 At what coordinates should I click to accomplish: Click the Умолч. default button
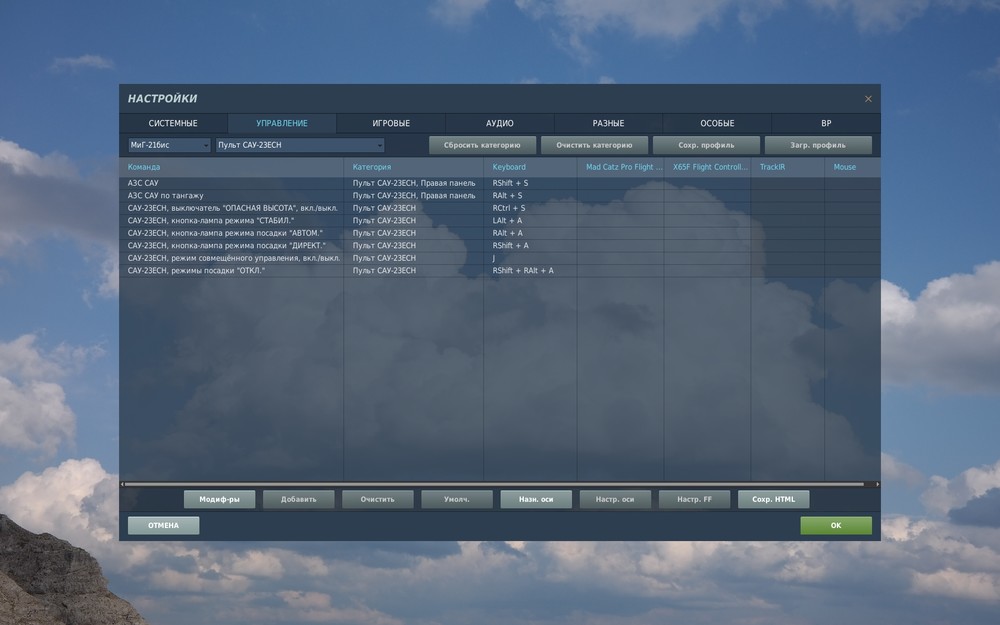(x=457, y=499)
